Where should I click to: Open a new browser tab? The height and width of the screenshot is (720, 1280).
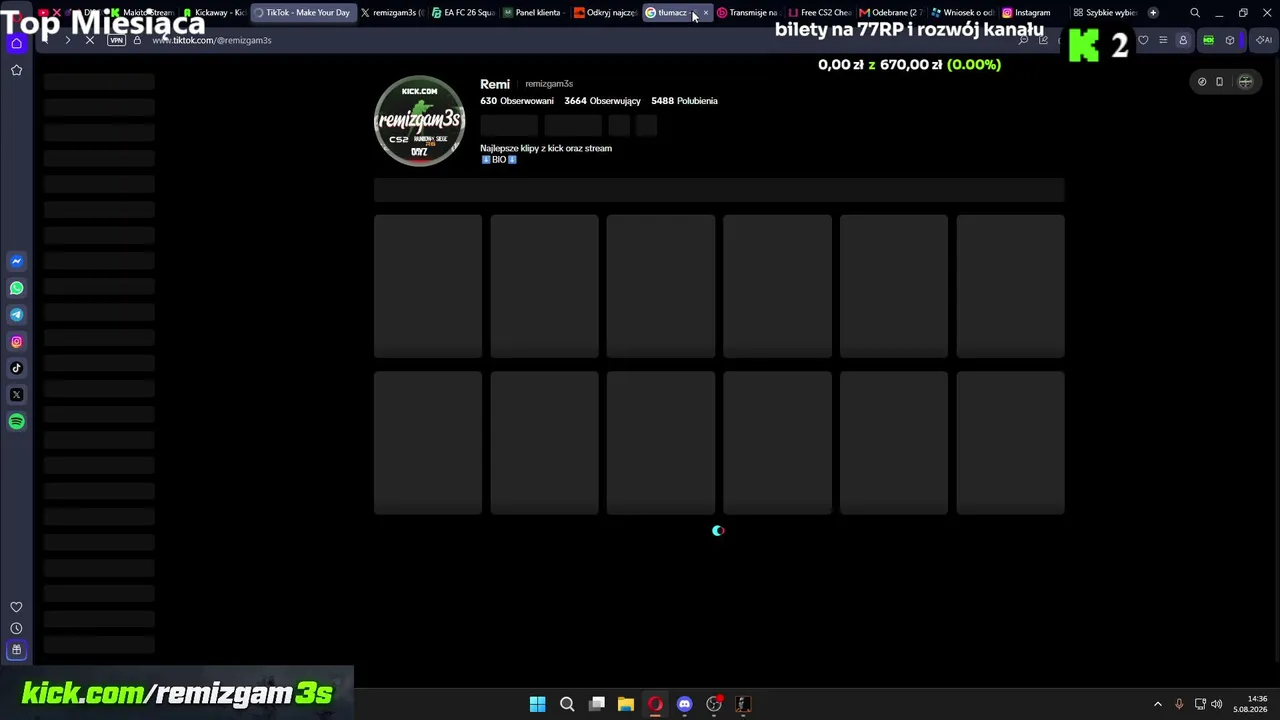1153,13
